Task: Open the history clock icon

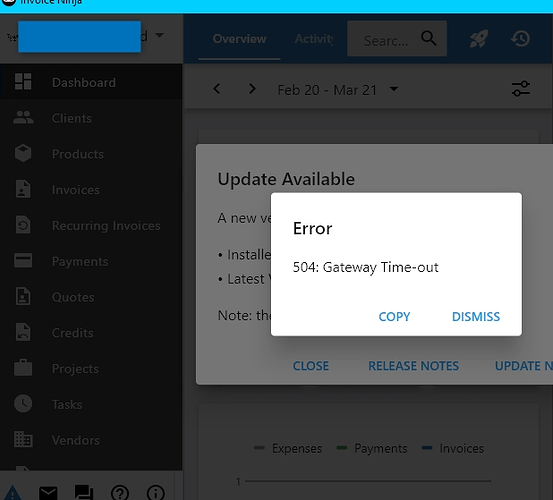Action: 520,38
